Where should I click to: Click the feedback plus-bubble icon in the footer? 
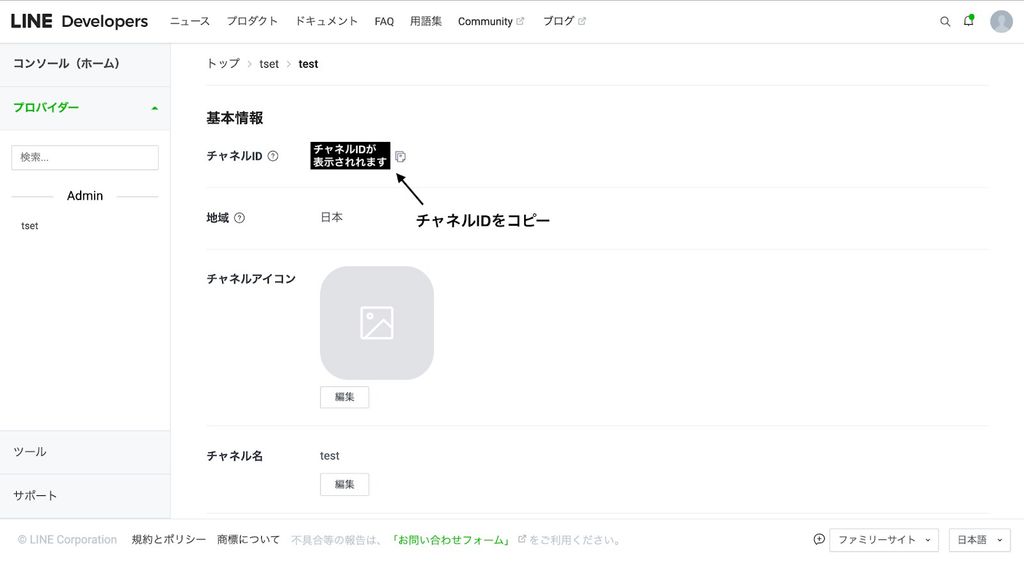(x=819, y=539)
